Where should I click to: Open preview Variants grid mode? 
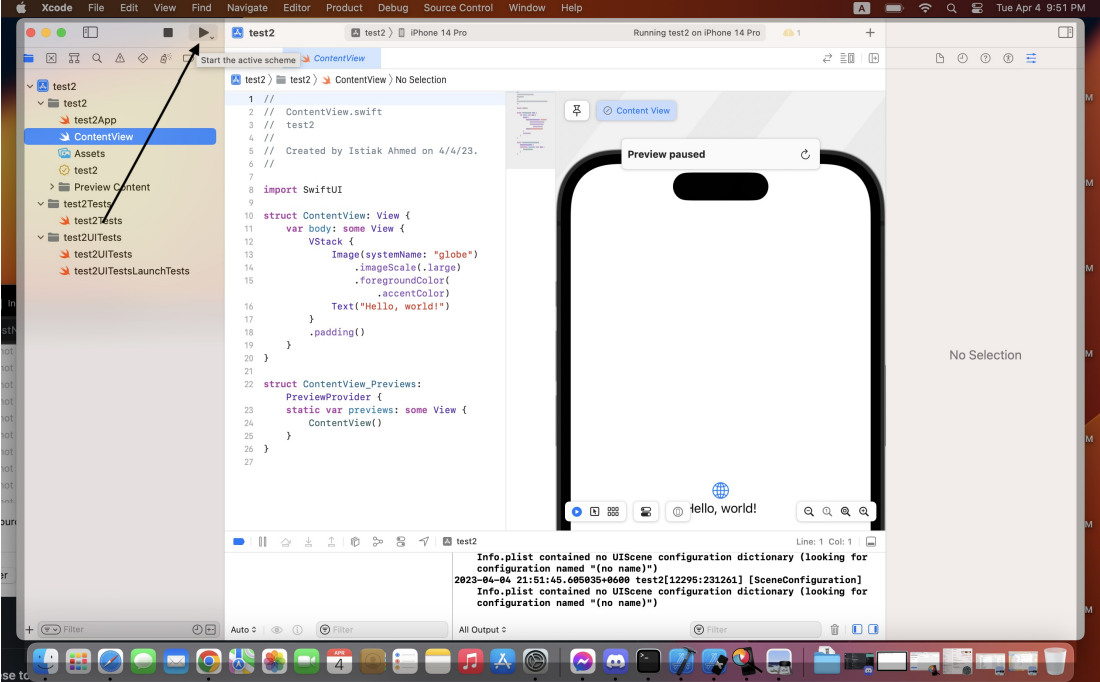click(x=613, y=512)
